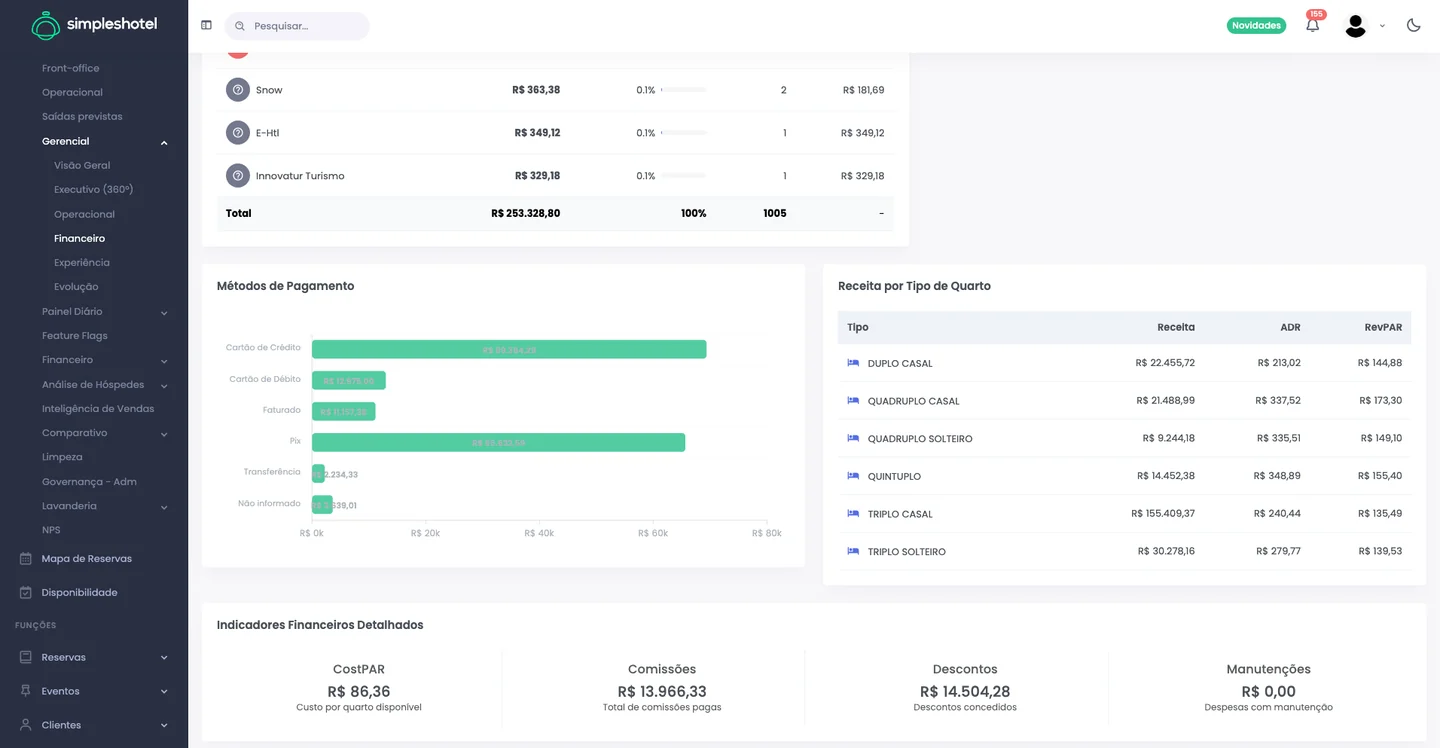The image size is (1440, 748).
Task: Click the bed icon beside TRIPLO CASAL
Action: tap(853, 513)
